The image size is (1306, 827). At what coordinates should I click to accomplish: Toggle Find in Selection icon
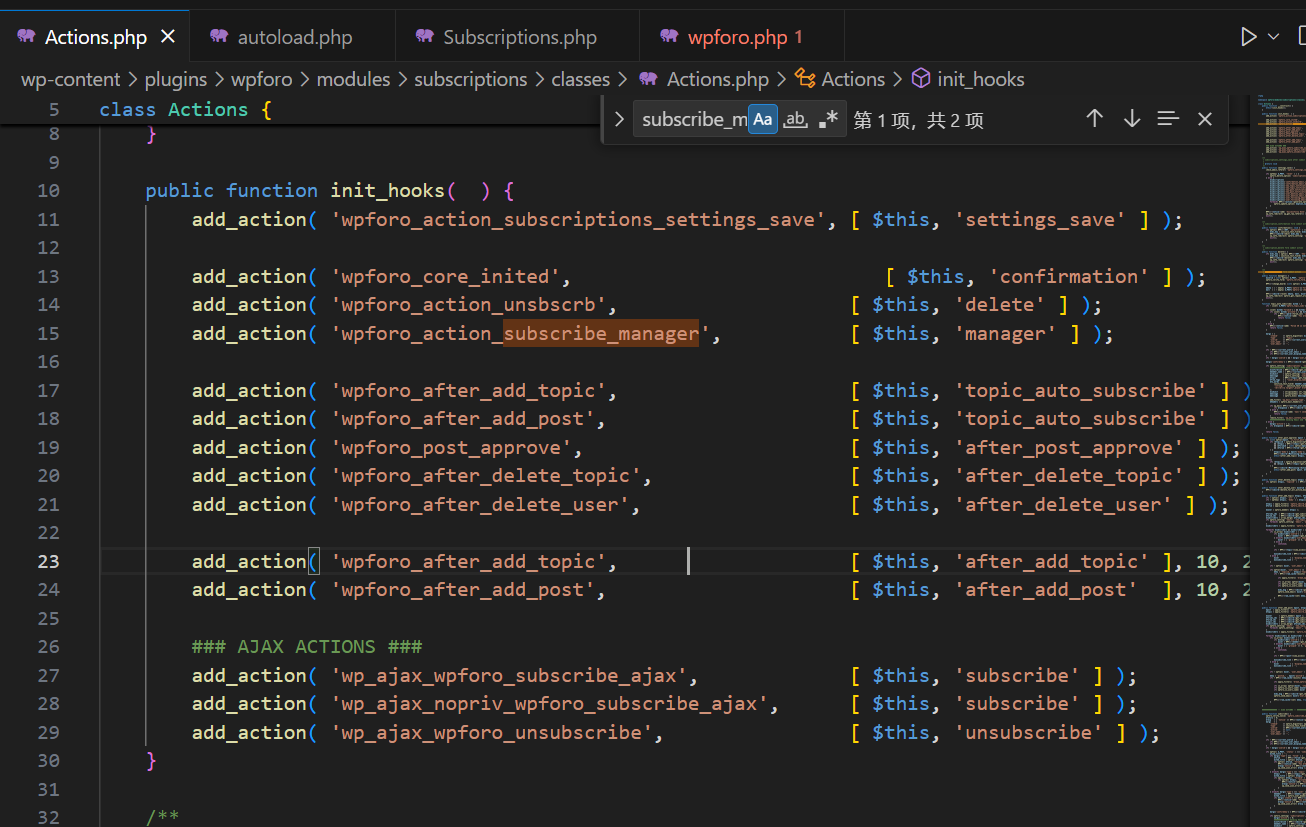[x=1168, y=119]
